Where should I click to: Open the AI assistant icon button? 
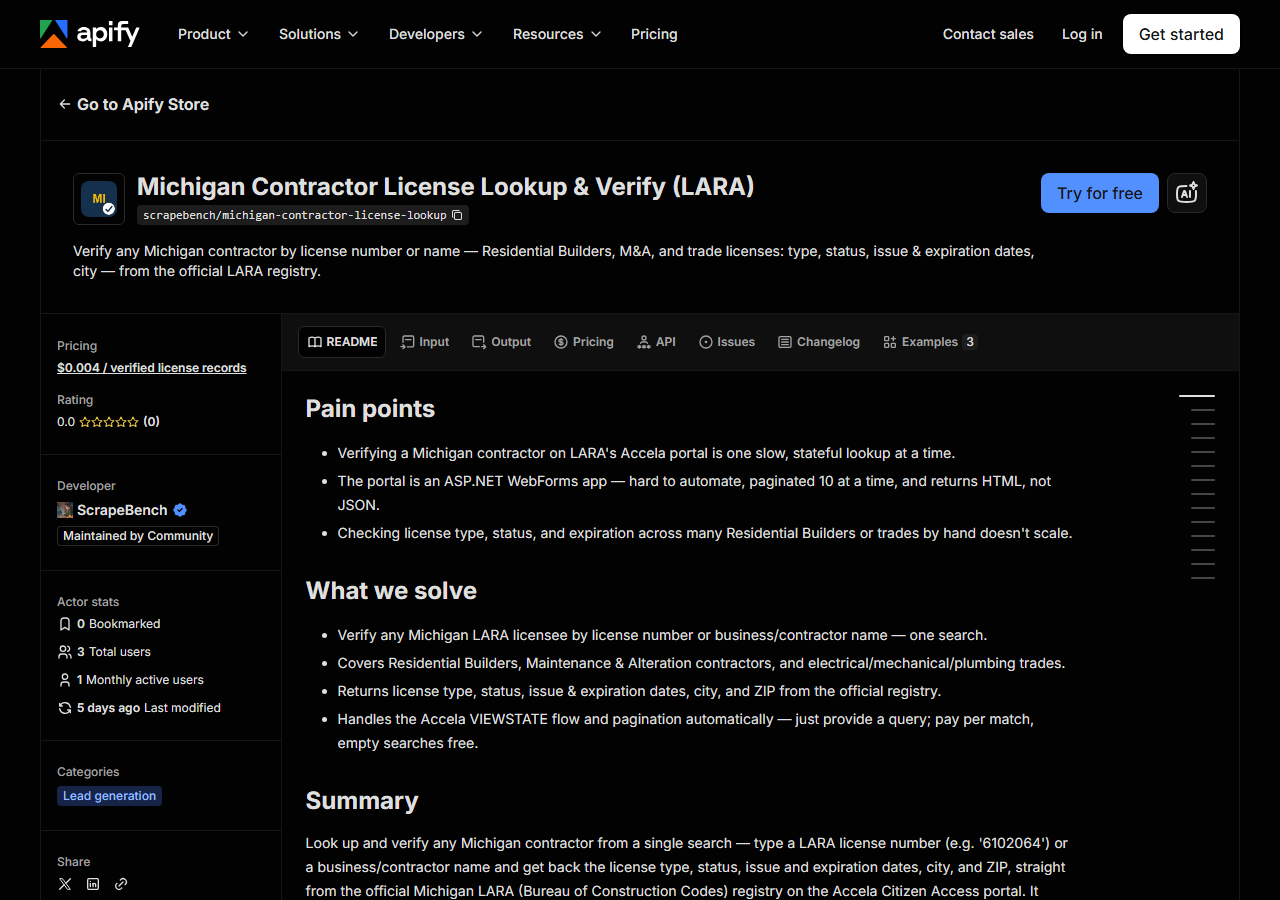click(x=1187, y=193)
